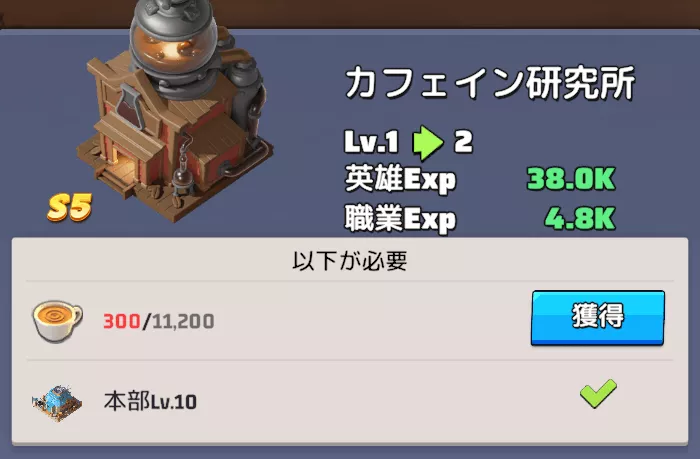Tap the gold S5 season badge
This screenshot has width=700, height=459.
pos(70,207)
